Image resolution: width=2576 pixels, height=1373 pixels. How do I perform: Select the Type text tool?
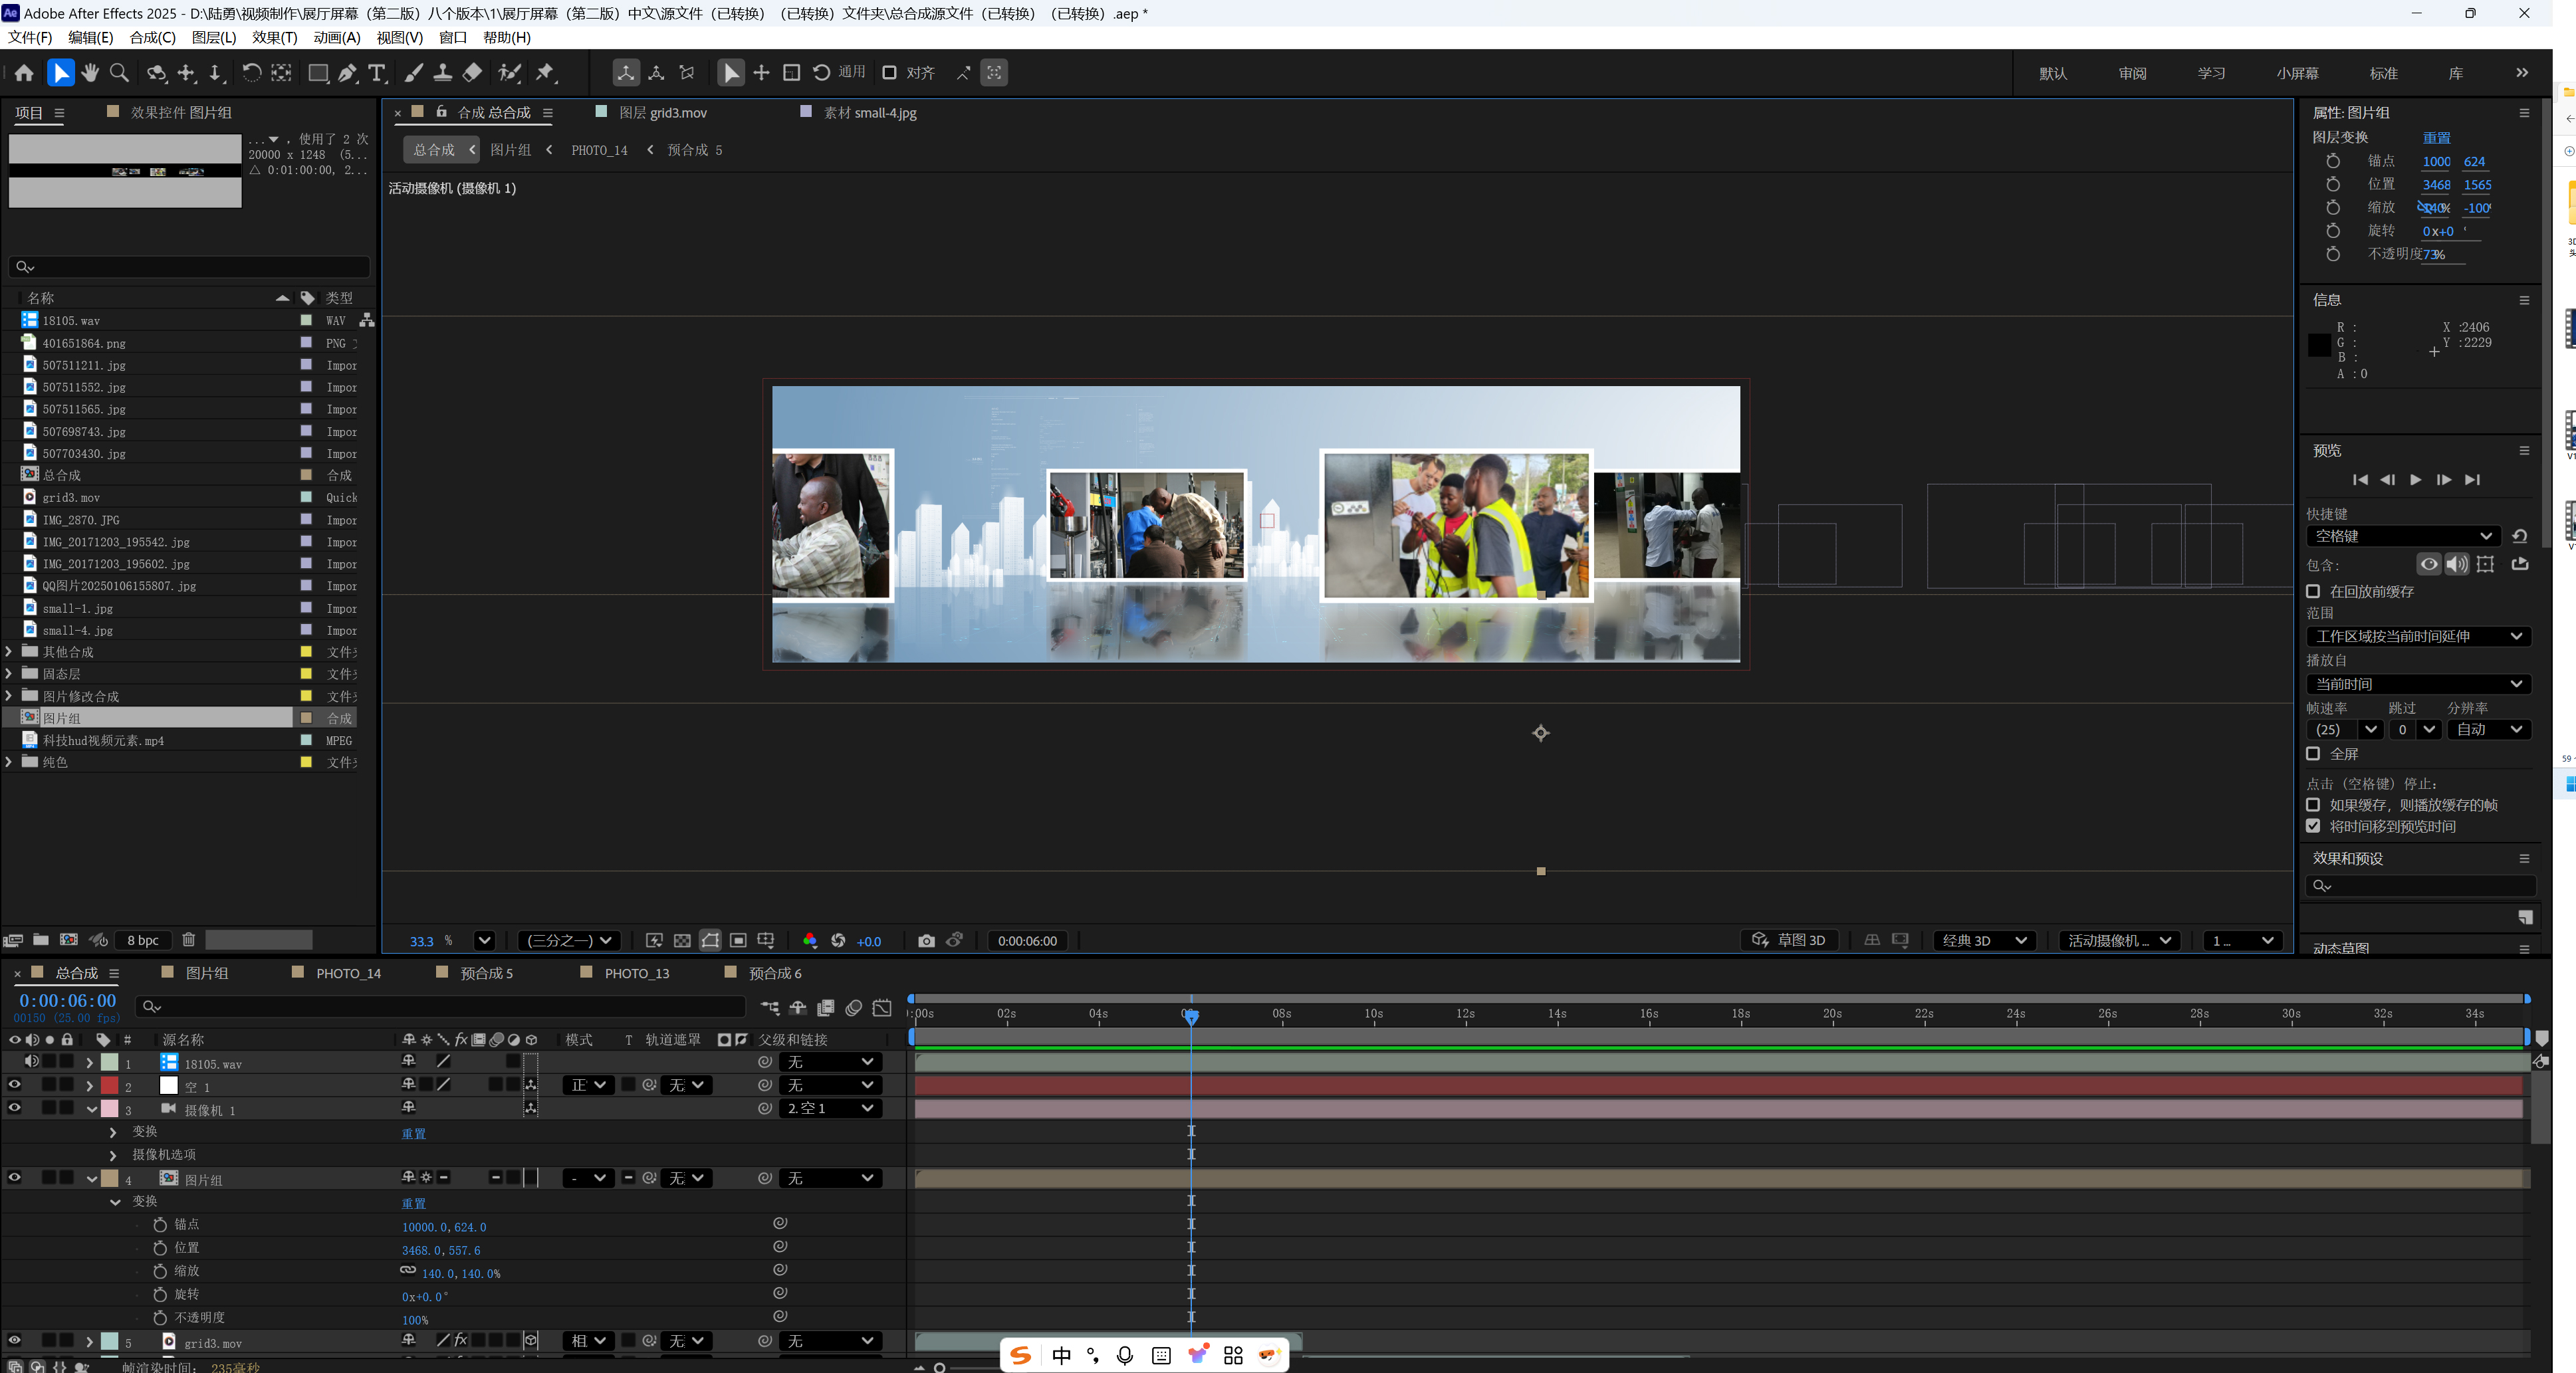click(377, 73)
